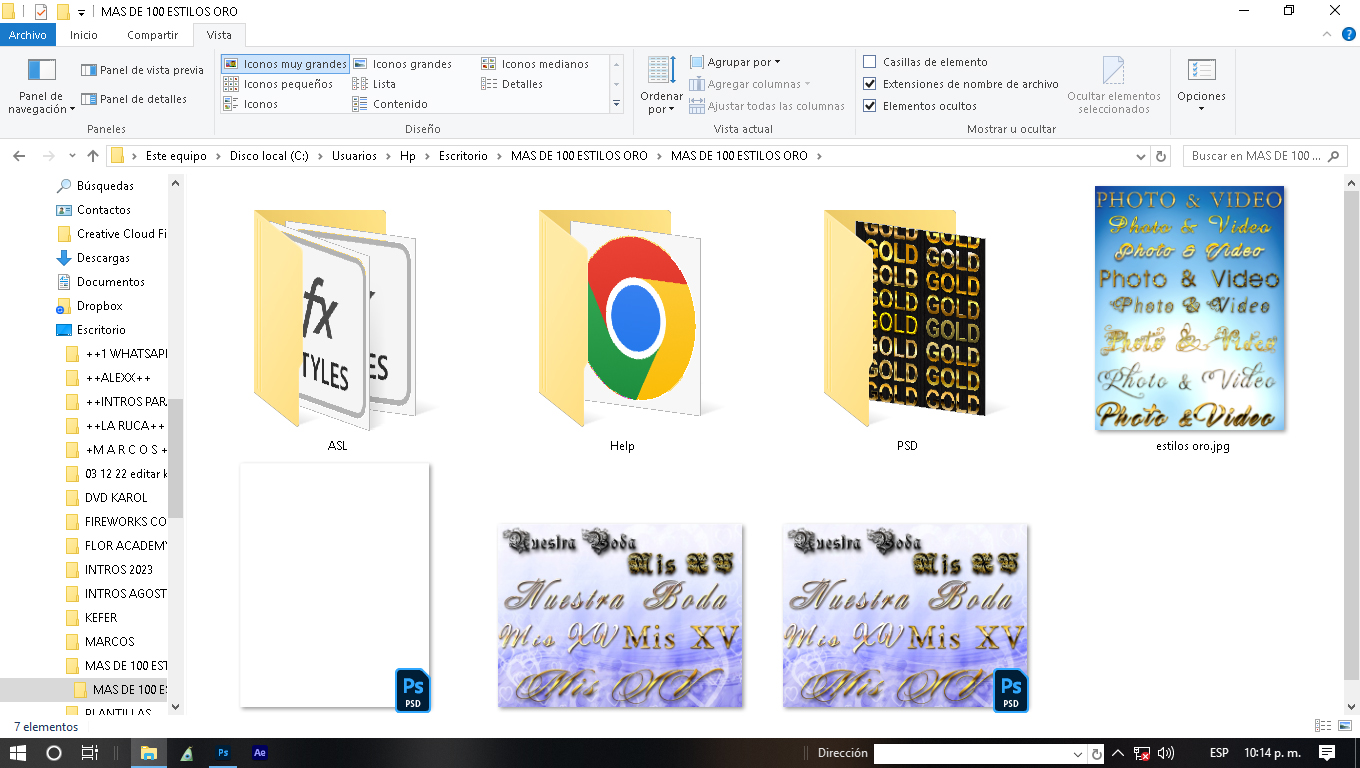Open the Windows Start menu
1360x768 pixels.
18,753
